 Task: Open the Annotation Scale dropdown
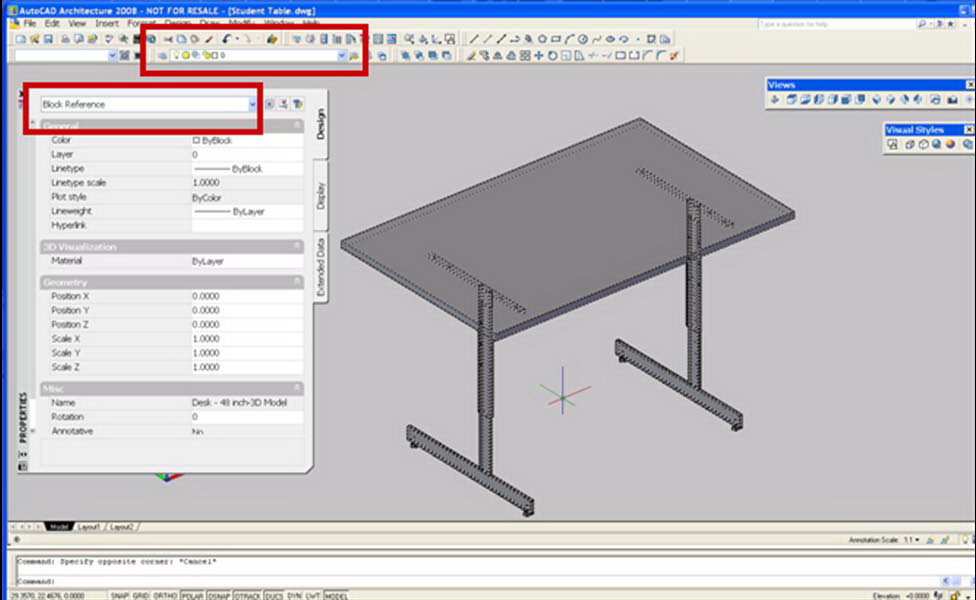[x=912, y=540]
